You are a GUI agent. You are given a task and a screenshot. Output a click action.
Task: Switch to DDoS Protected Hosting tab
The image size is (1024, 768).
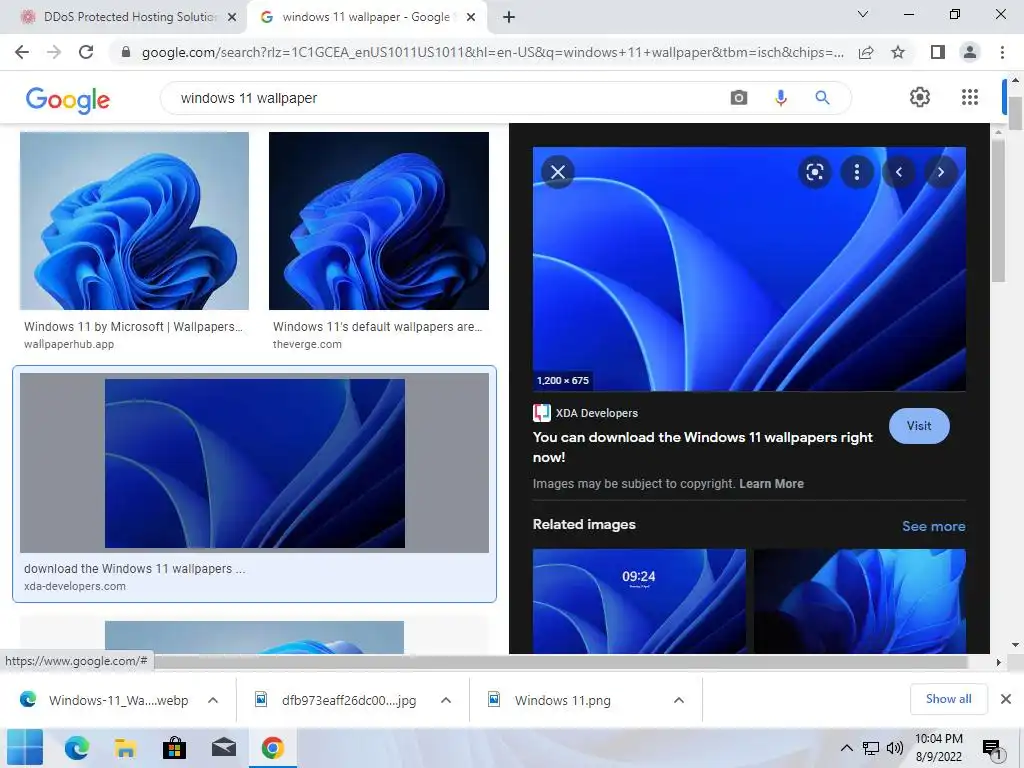(129, 17)
